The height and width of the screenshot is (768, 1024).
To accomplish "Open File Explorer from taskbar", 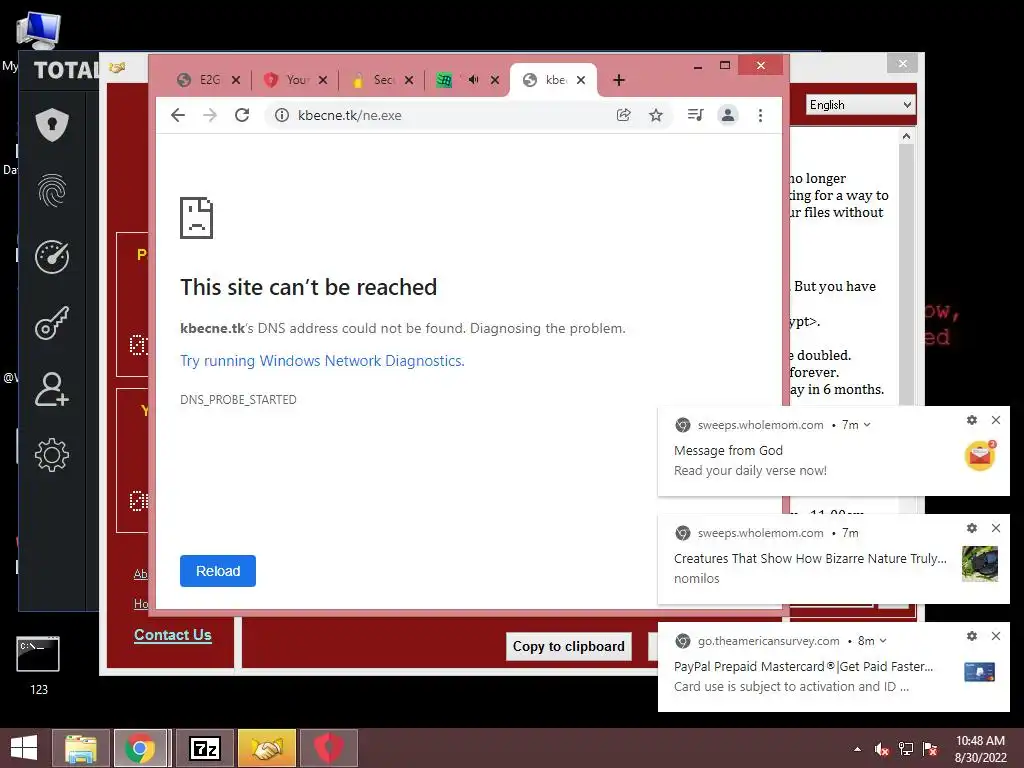I will click(80, 748).
